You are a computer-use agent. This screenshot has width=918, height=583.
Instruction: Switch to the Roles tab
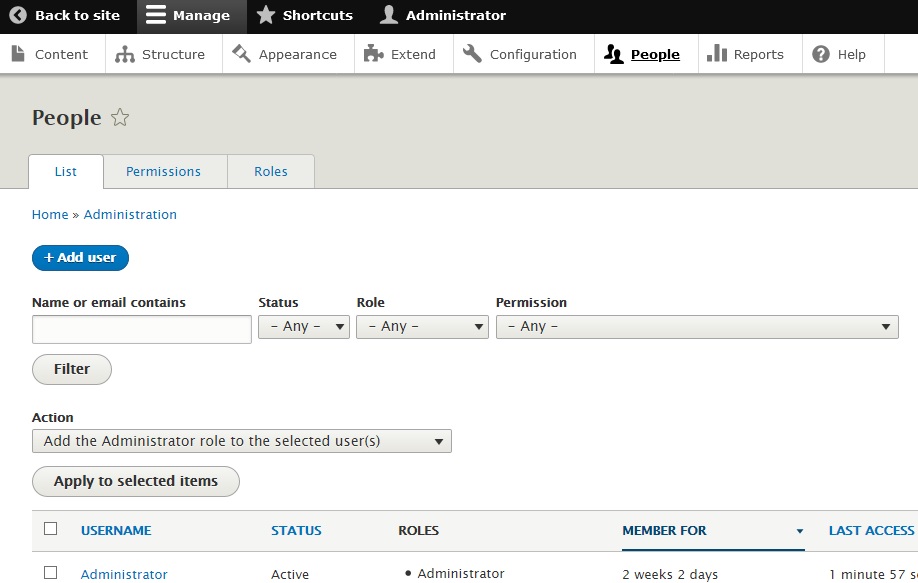click(271, 172)
